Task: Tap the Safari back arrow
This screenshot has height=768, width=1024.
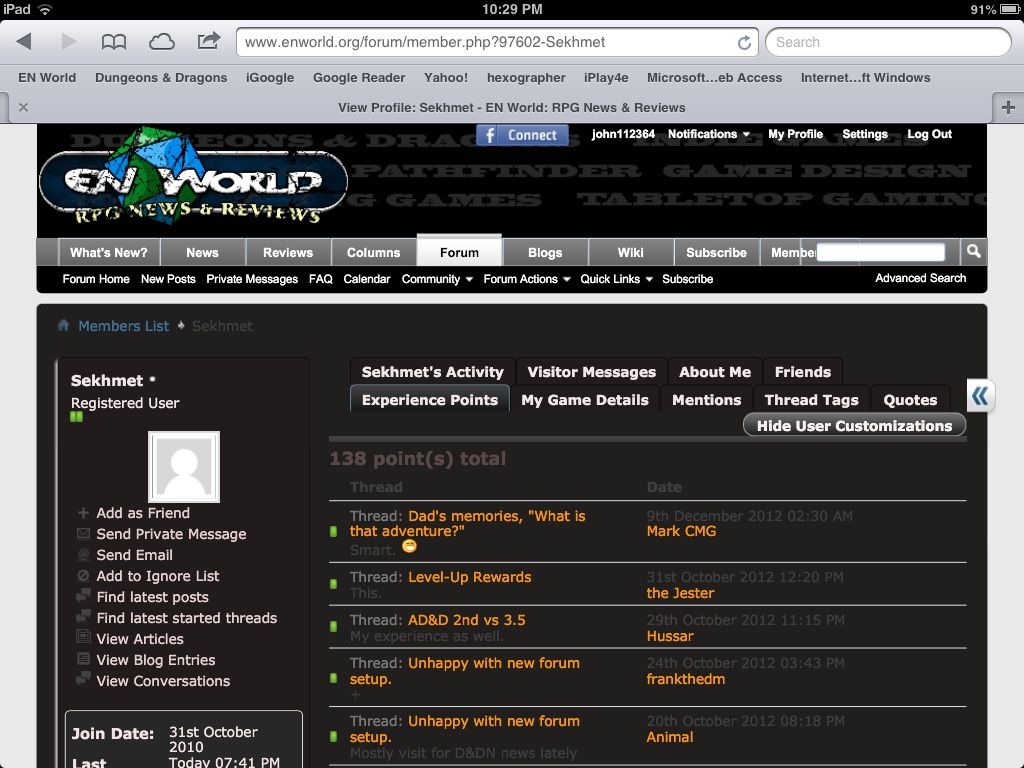Action: point(24,42)
